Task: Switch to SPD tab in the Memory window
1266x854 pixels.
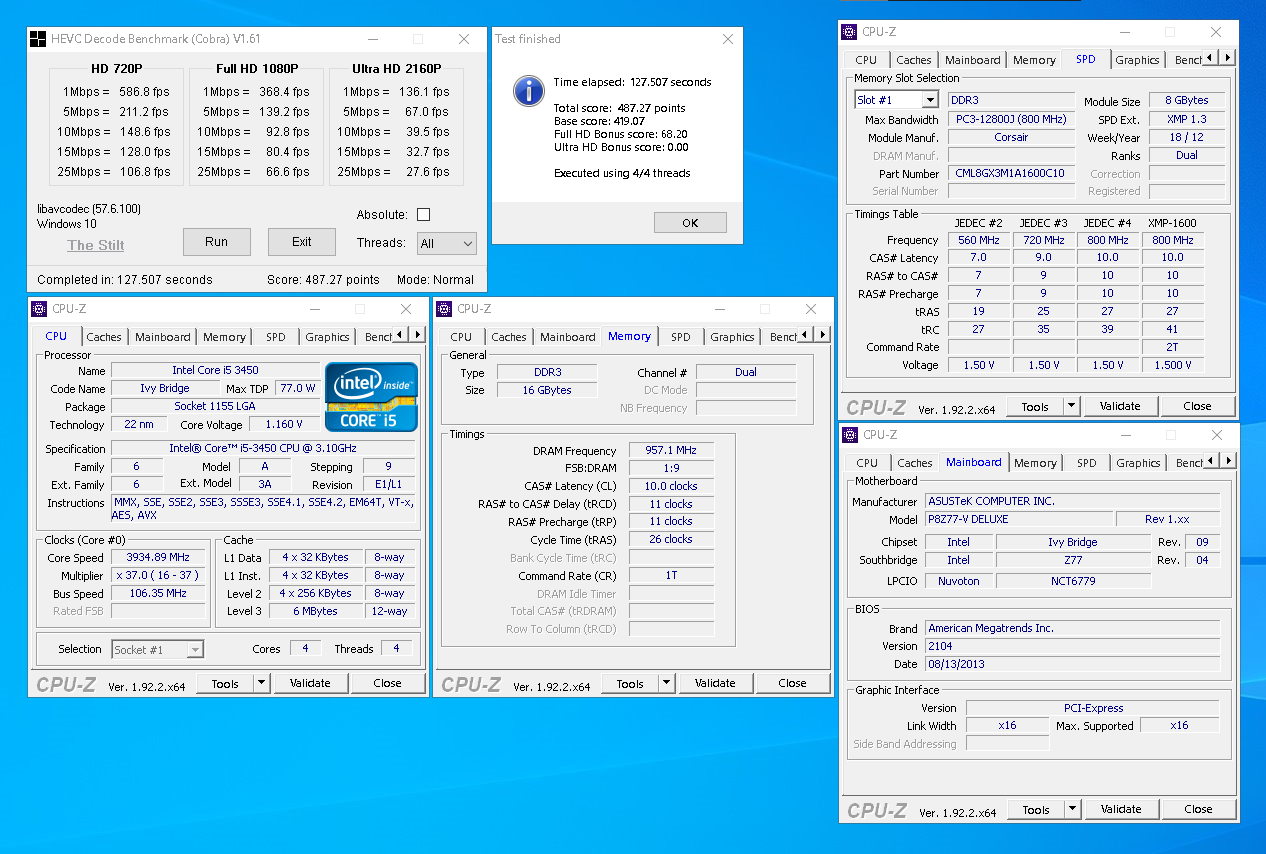Action: tap(681, 337)
